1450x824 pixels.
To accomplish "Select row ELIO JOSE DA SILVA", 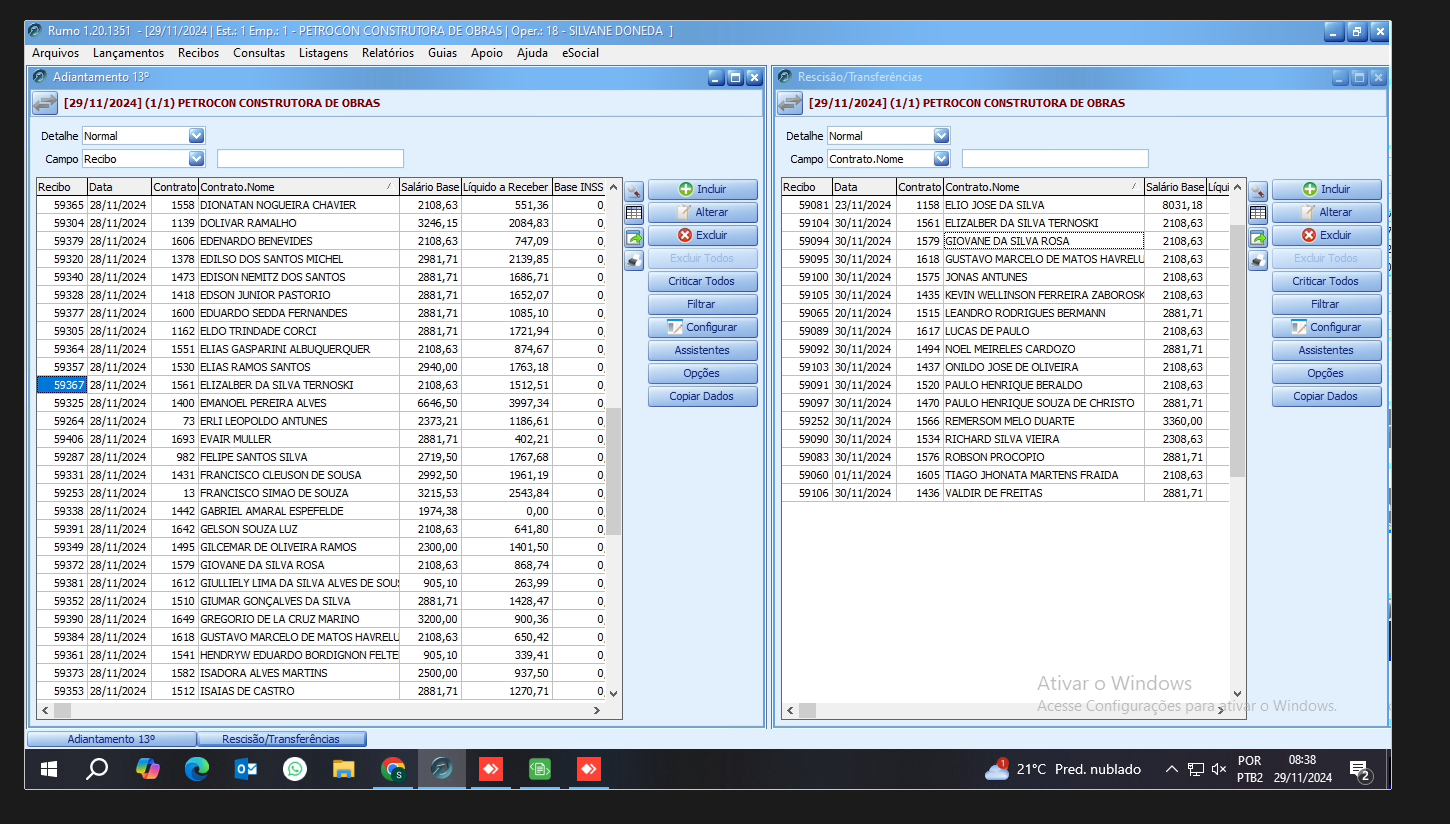I will click(x=1006, y=205).
